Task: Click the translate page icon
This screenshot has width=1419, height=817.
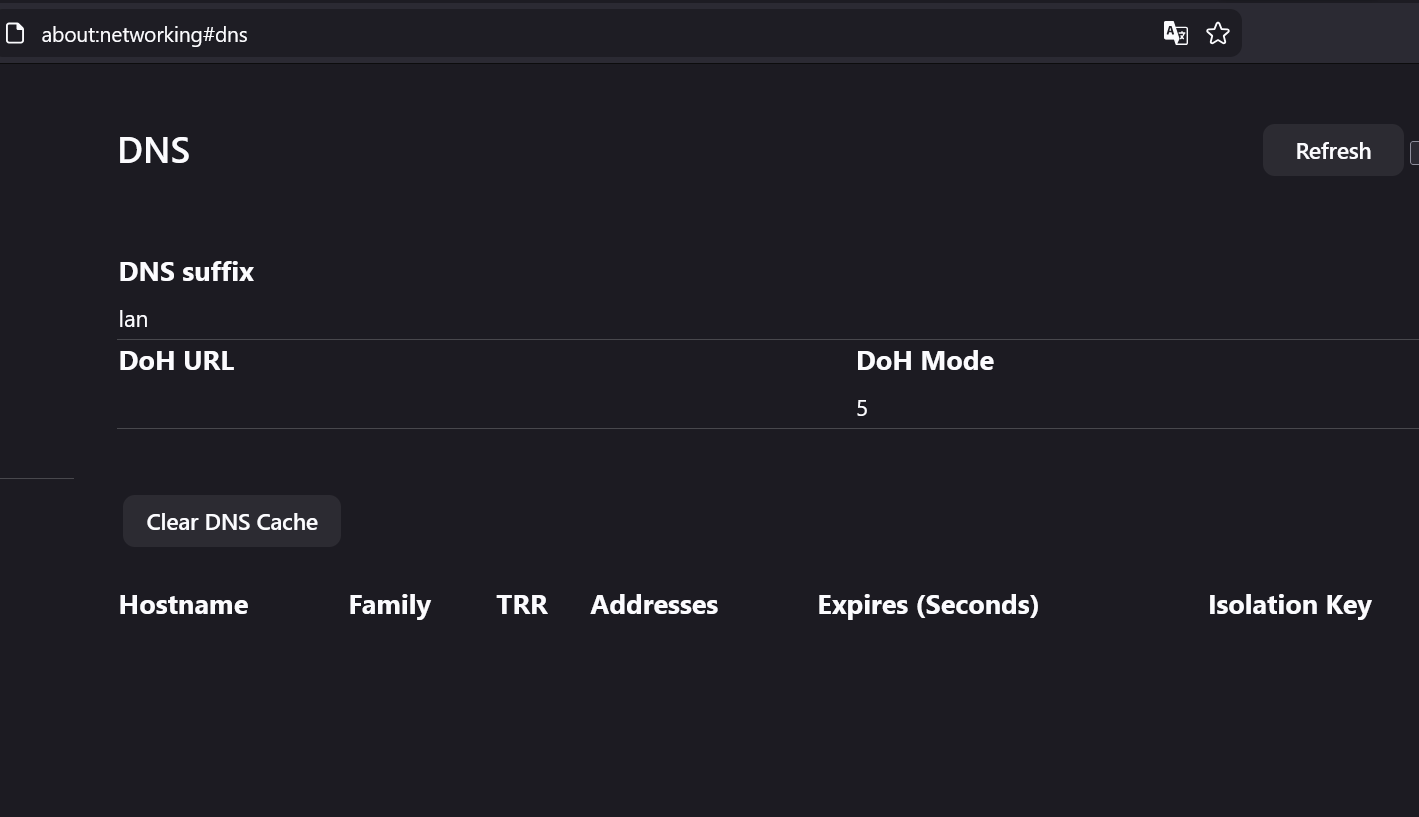Action: pos(1175,34)
